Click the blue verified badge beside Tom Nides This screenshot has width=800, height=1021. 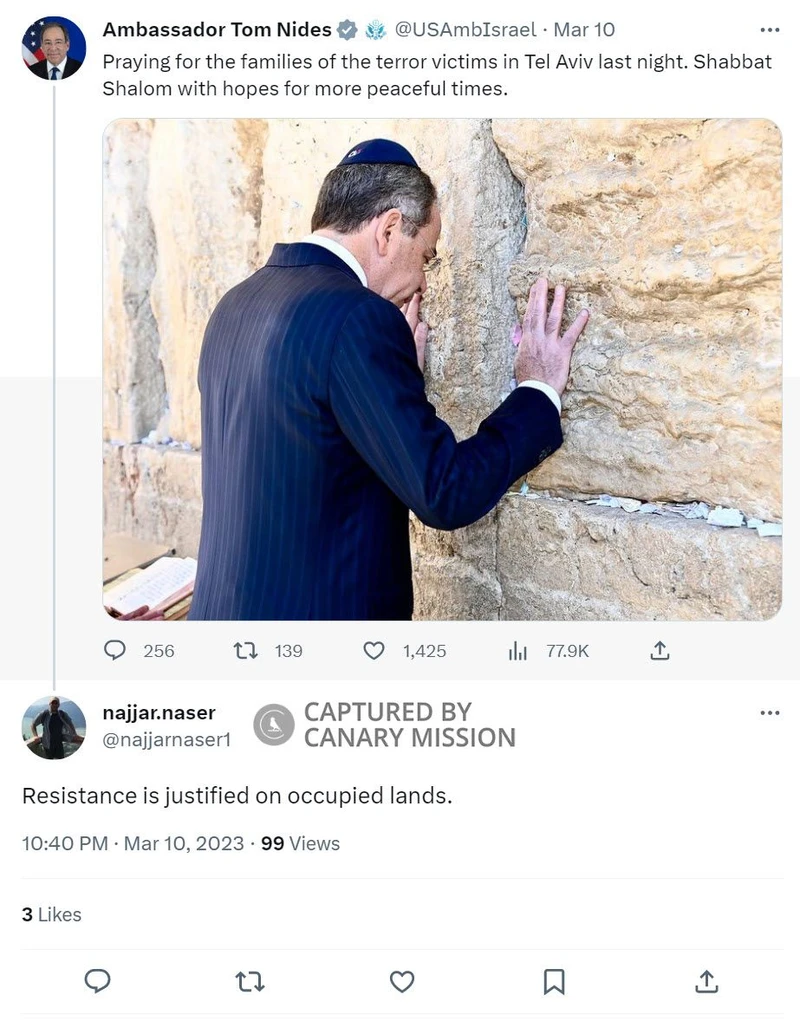(x=347, y=29)
